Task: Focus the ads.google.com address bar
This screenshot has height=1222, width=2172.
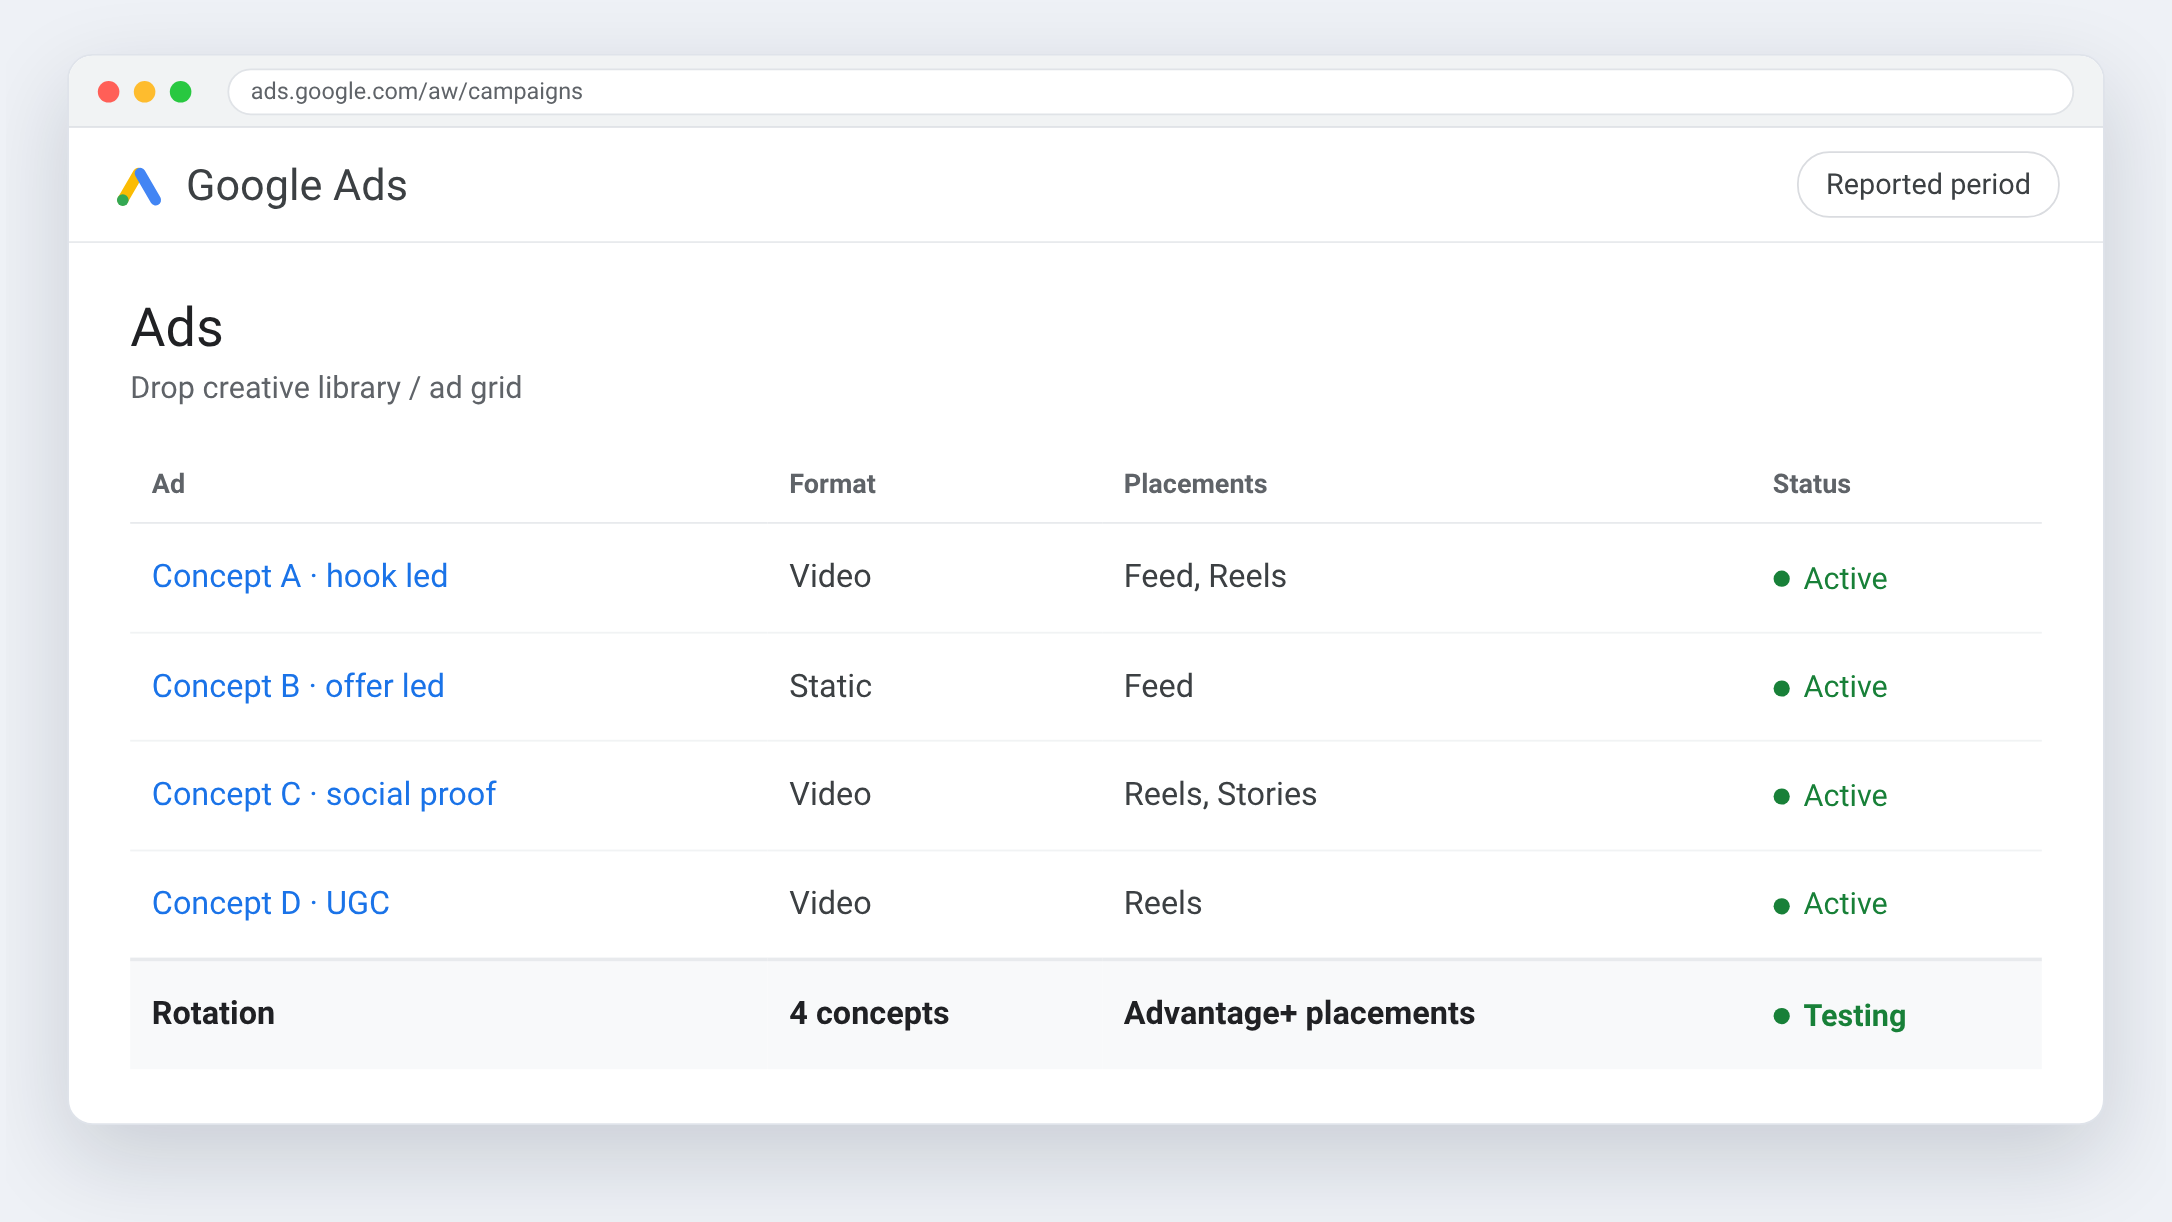Action: click(1150, 92)
